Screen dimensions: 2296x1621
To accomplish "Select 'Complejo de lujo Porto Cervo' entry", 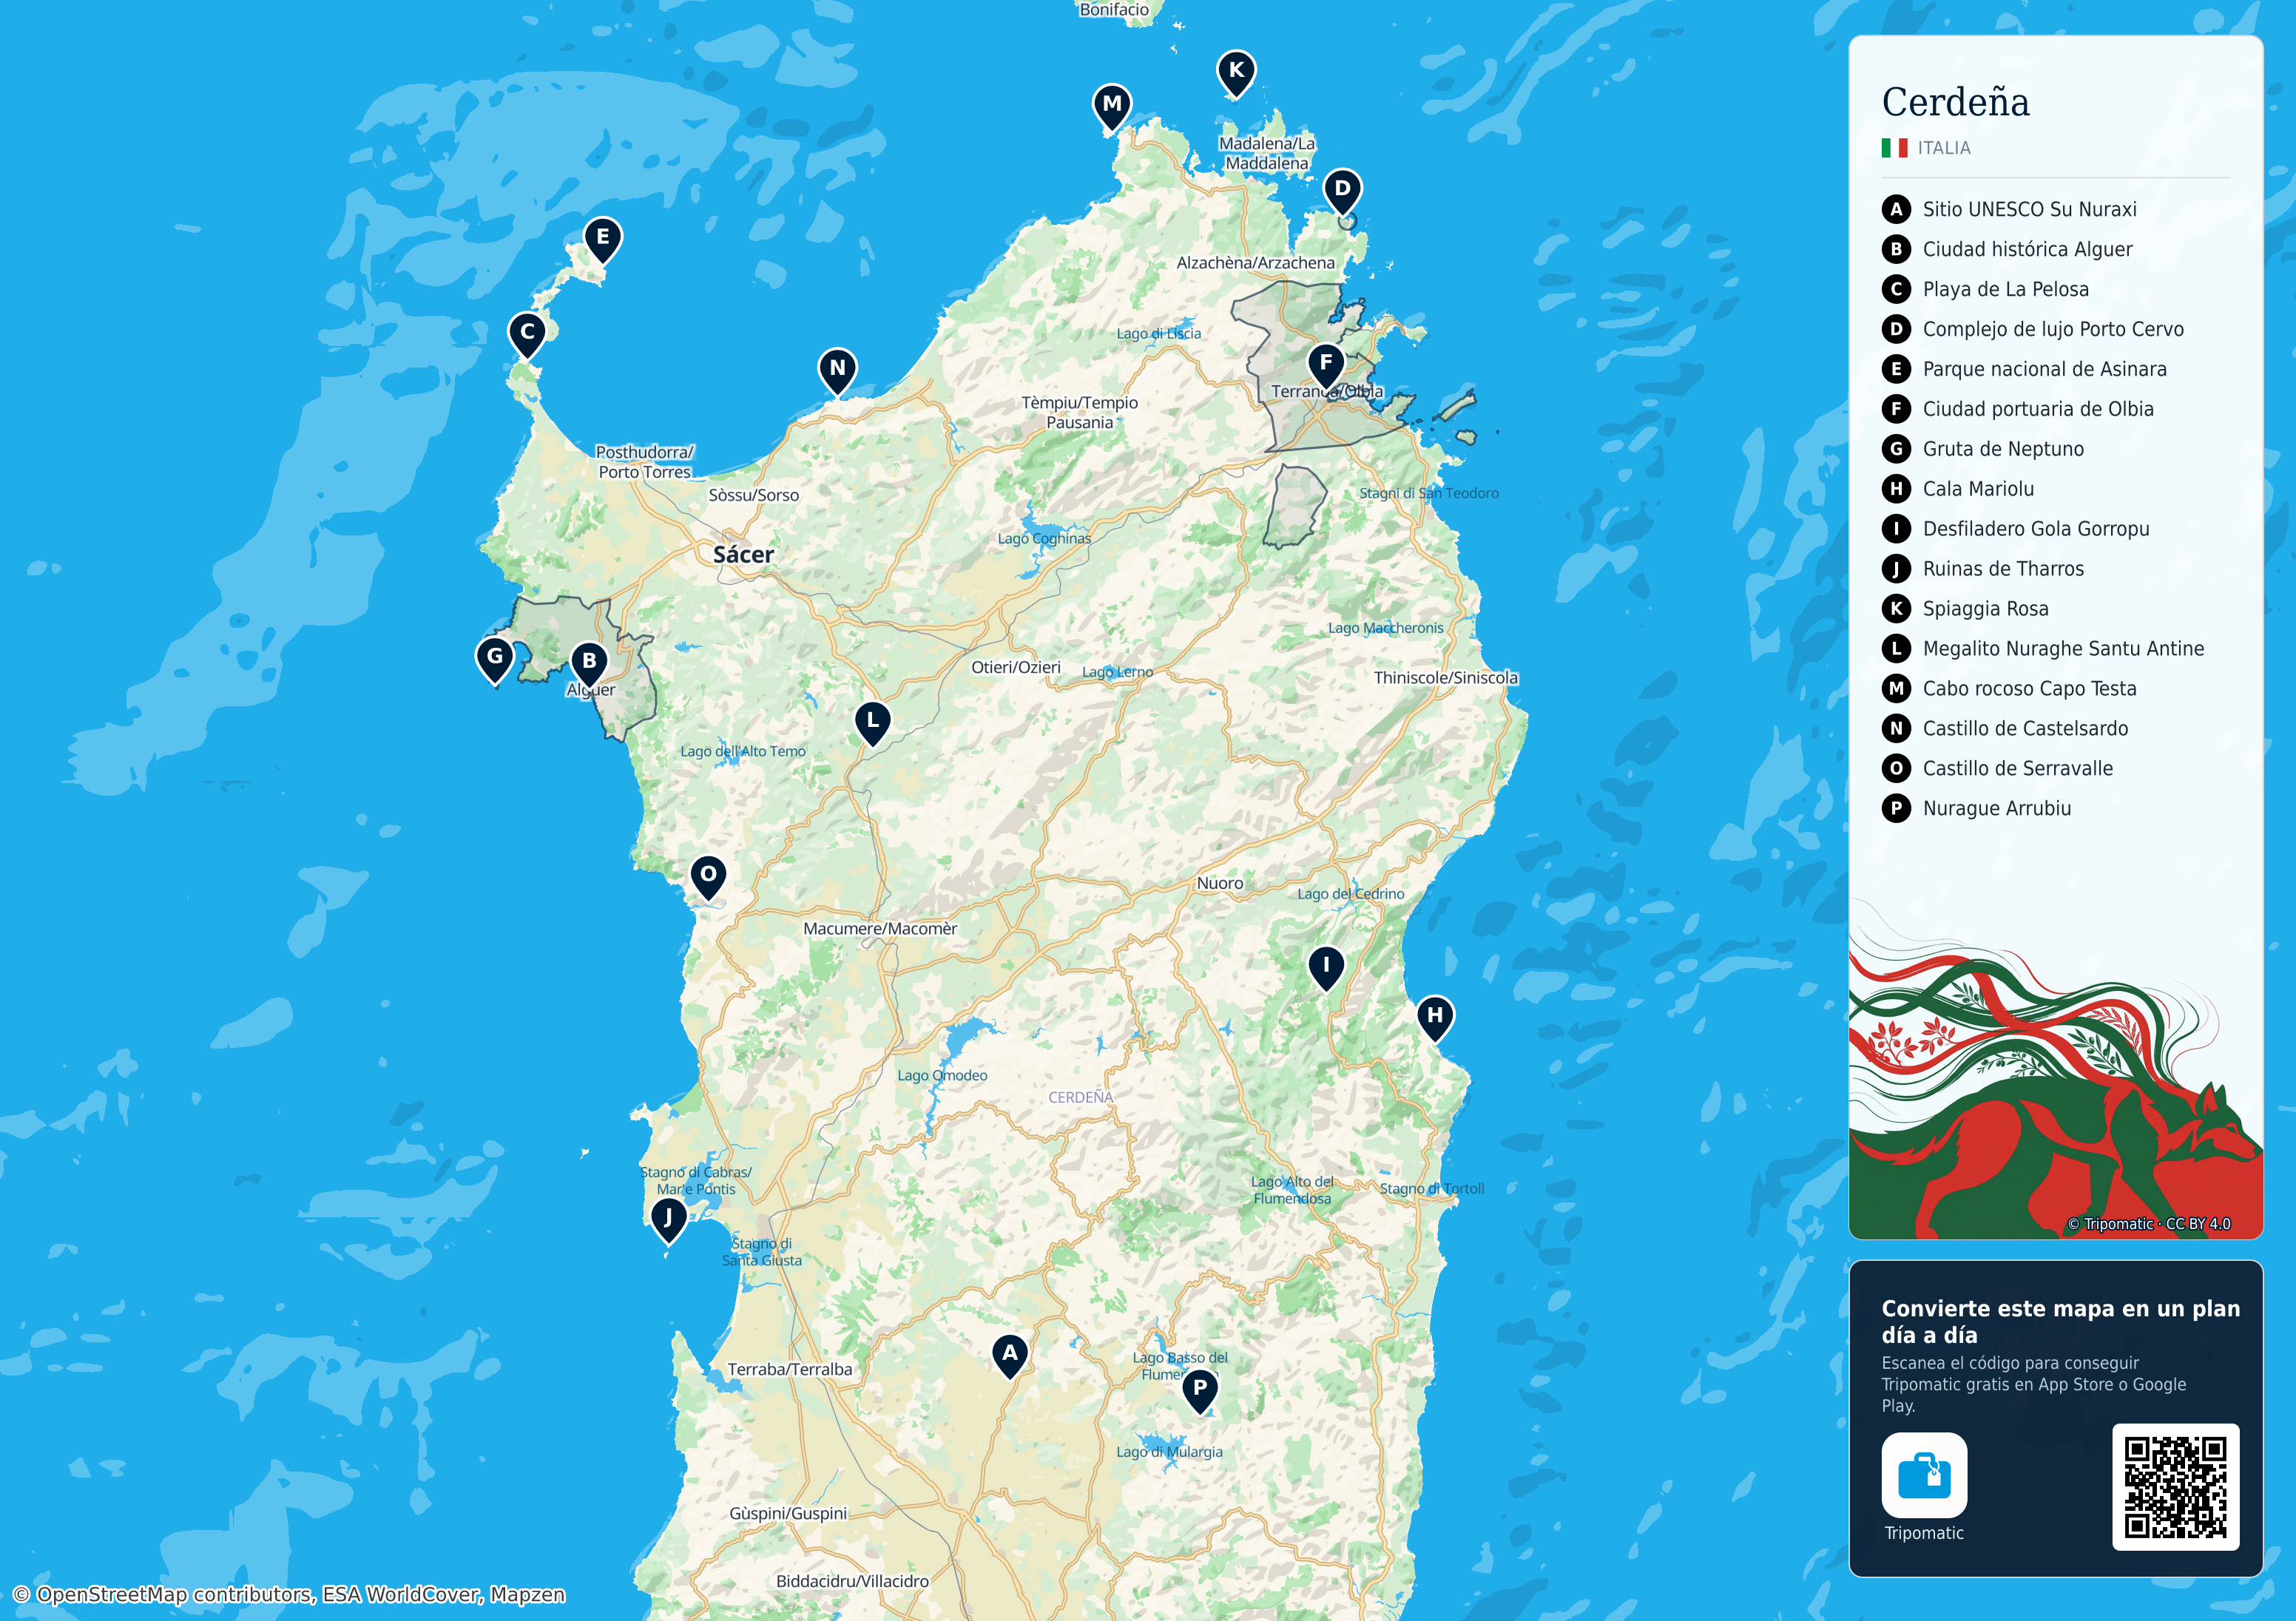I will pos(2053,329).
